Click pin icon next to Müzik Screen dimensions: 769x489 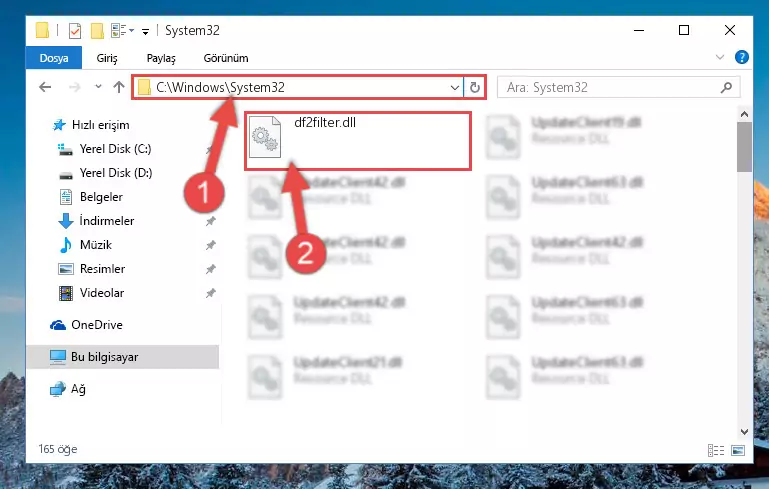point(210,245)
